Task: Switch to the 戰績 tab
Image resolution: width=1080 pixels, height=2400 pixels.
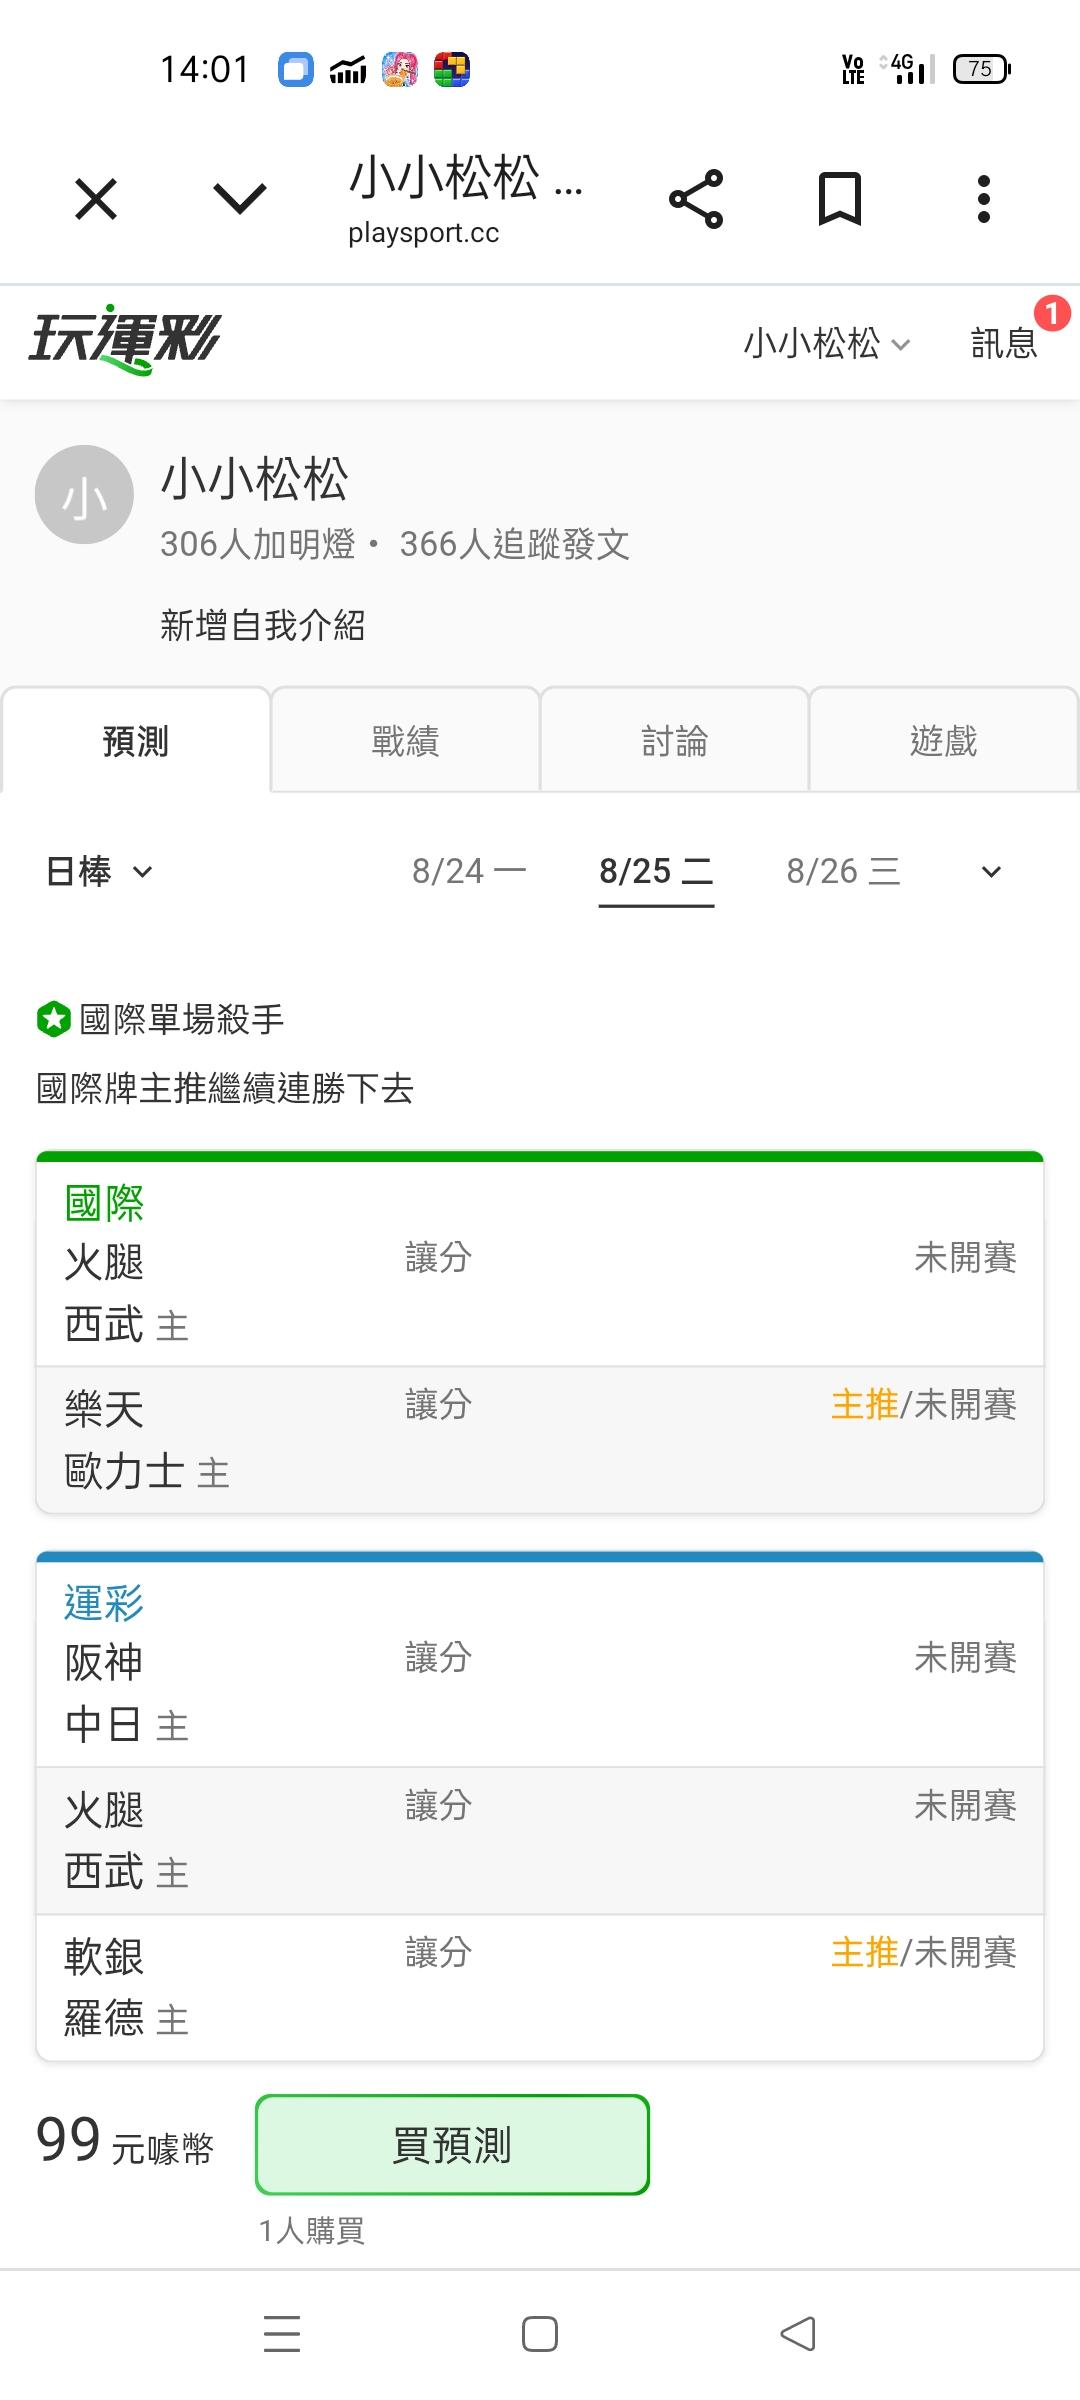Action: click(x=405, y=740)
